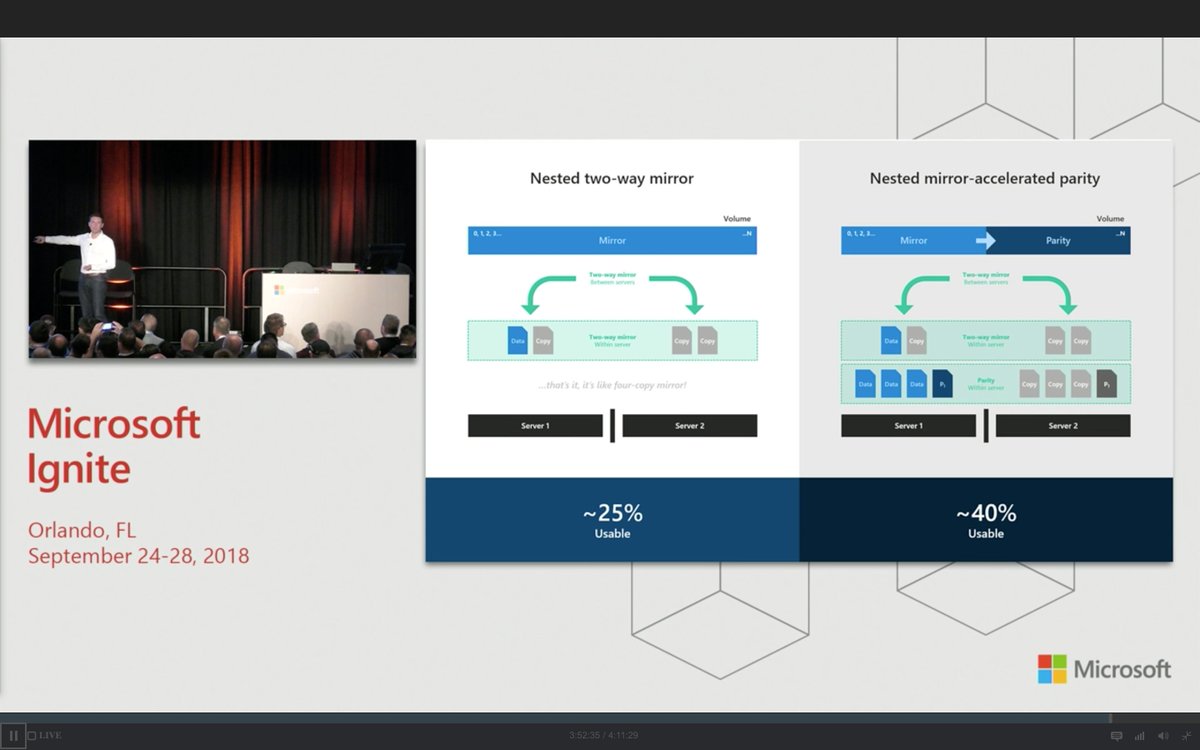Click the 3:52:35 / 4:11:29 time display

point(604,736)
